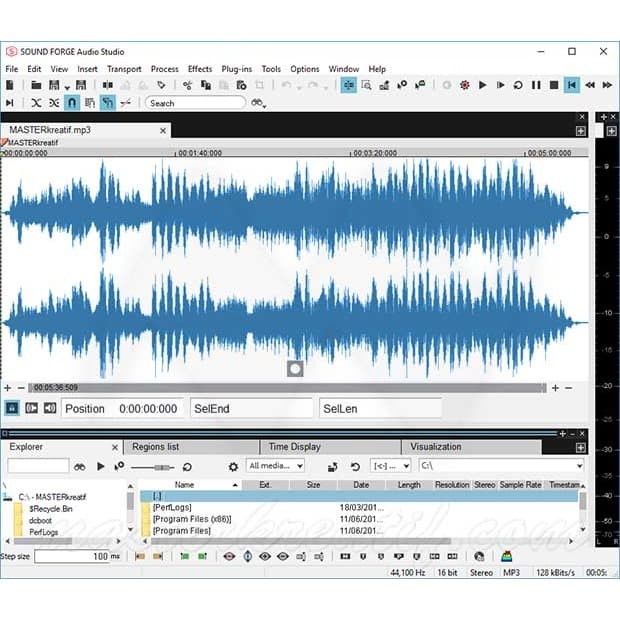Click the Explorer preview volume slider
Screen dimensions: 620x620
click(153, 467)
